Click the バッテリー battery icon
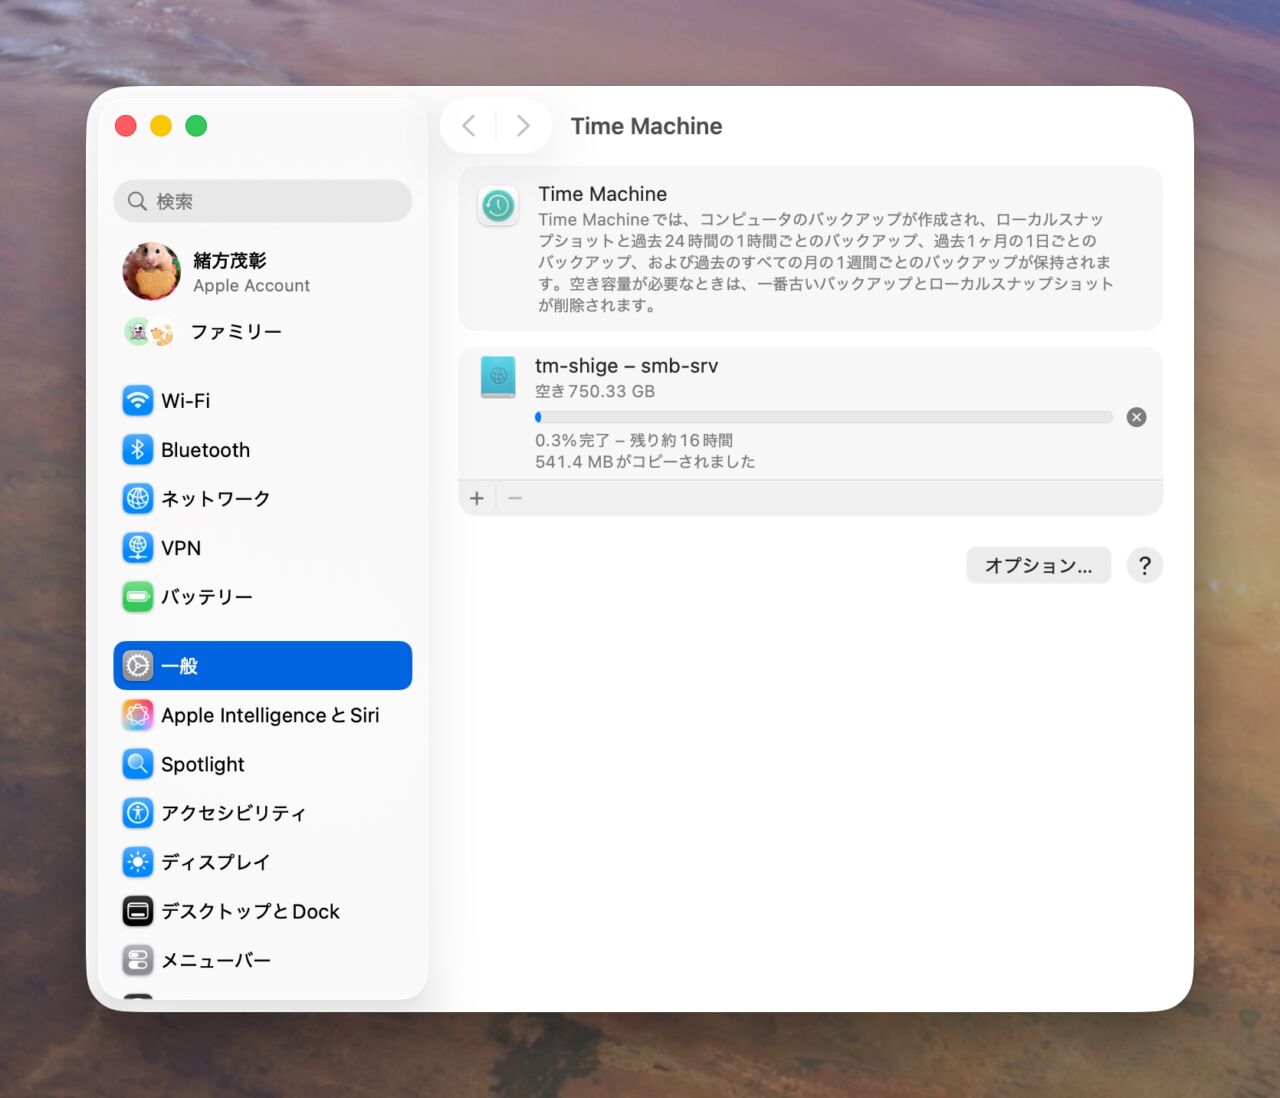 coord(138,597)
